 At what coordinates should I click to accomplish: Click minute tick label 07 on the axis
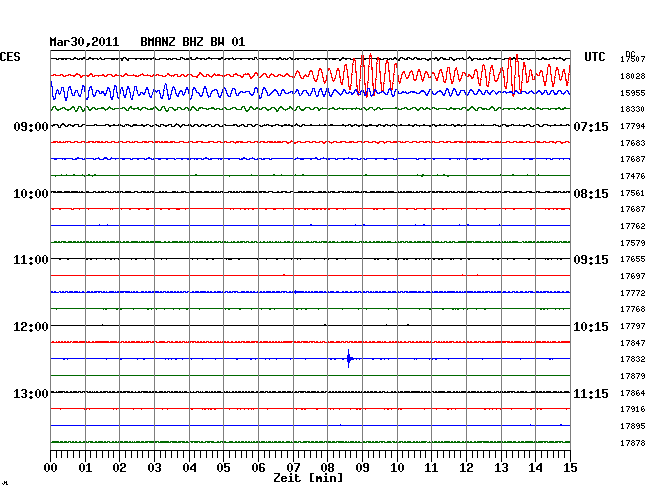tap(293, 468)
